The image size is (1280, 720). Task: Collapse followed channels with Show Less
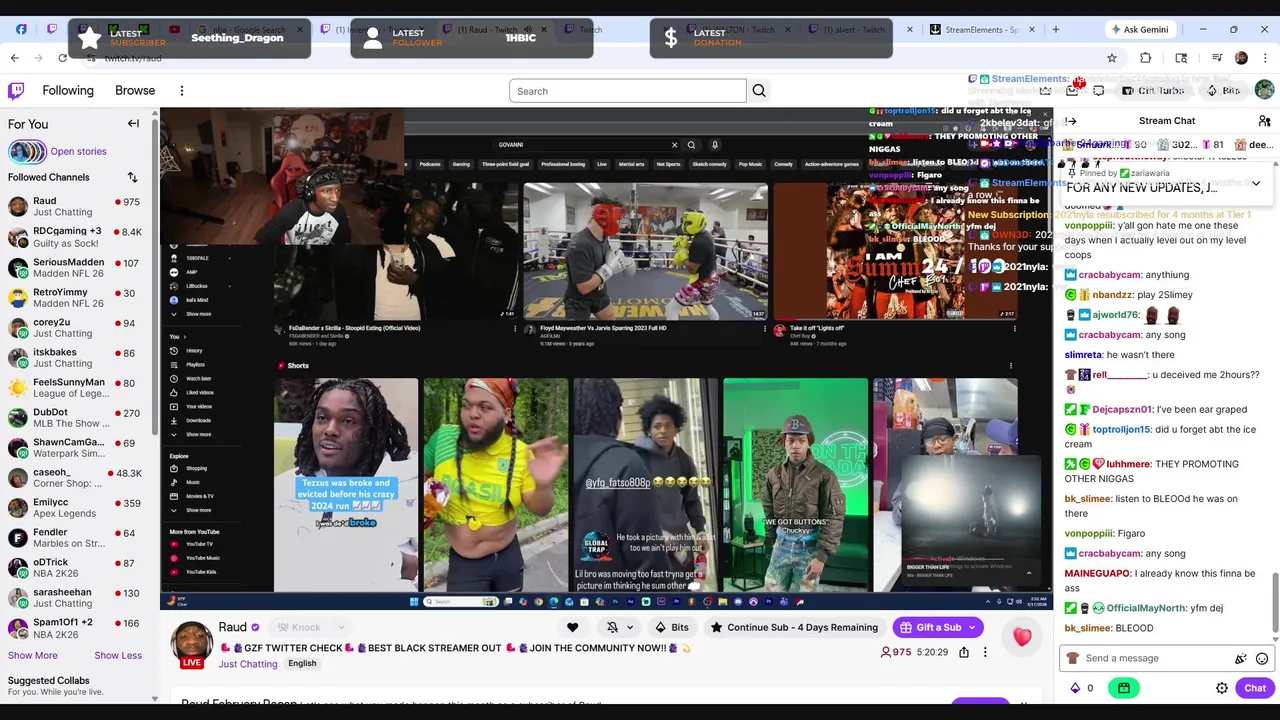click(x=118, y=656)
